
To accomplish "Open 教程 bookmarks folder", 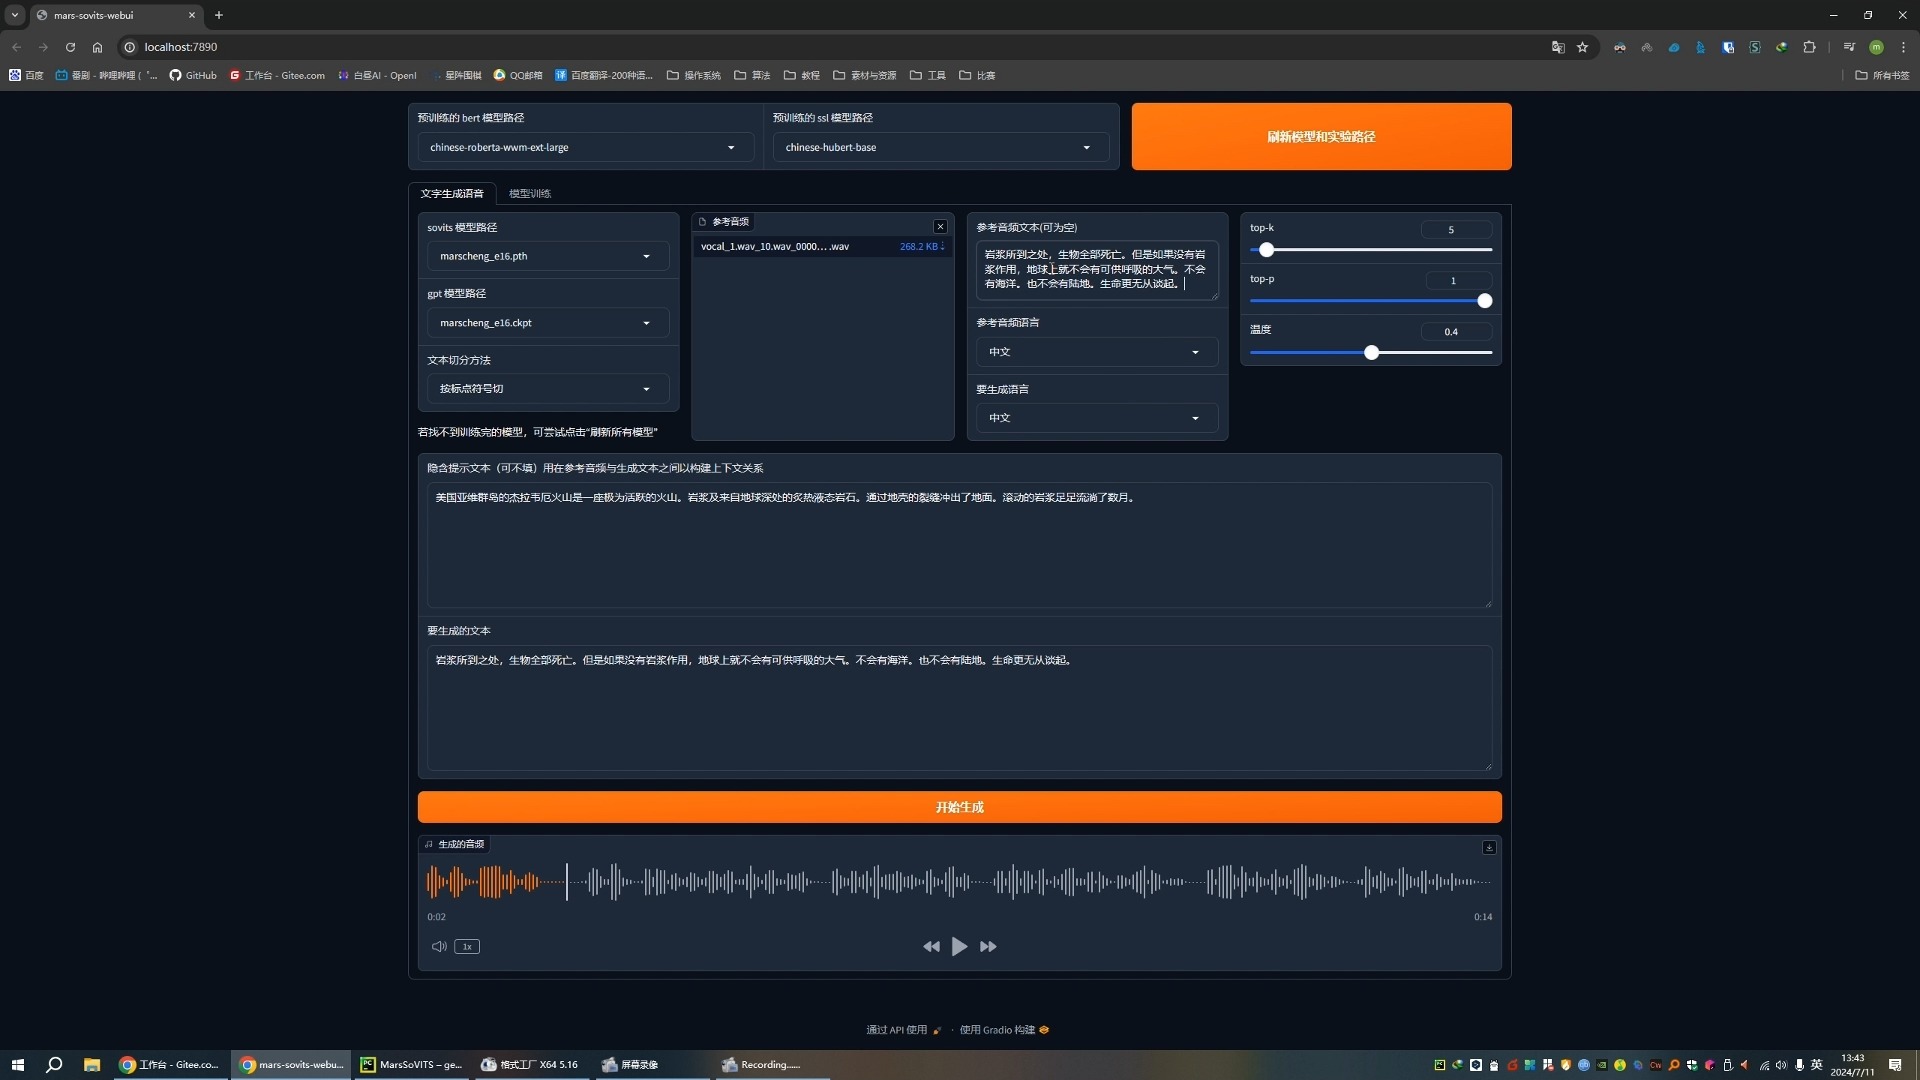I will click(x=802, y=75).
